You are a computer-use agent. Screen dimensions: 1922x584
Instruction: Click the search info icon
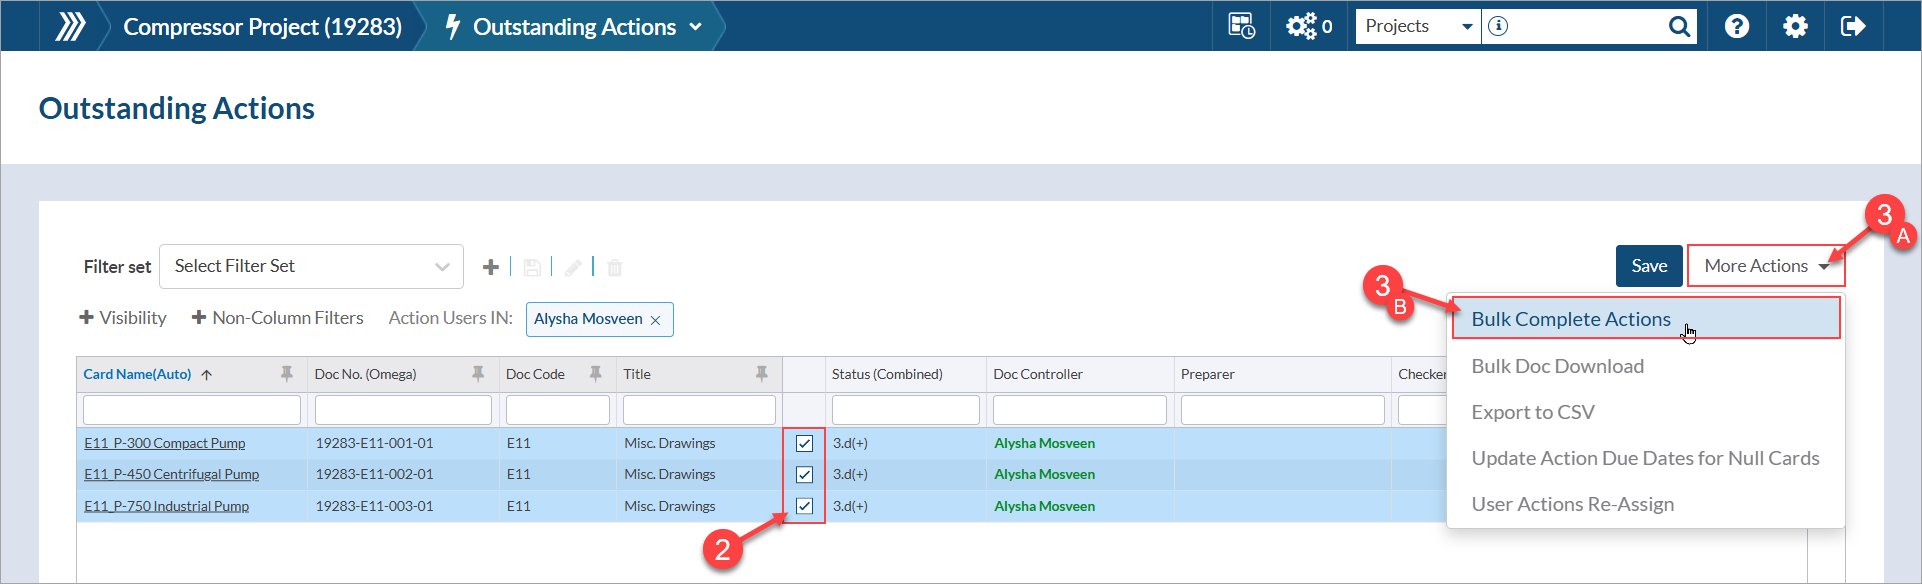1498,26
